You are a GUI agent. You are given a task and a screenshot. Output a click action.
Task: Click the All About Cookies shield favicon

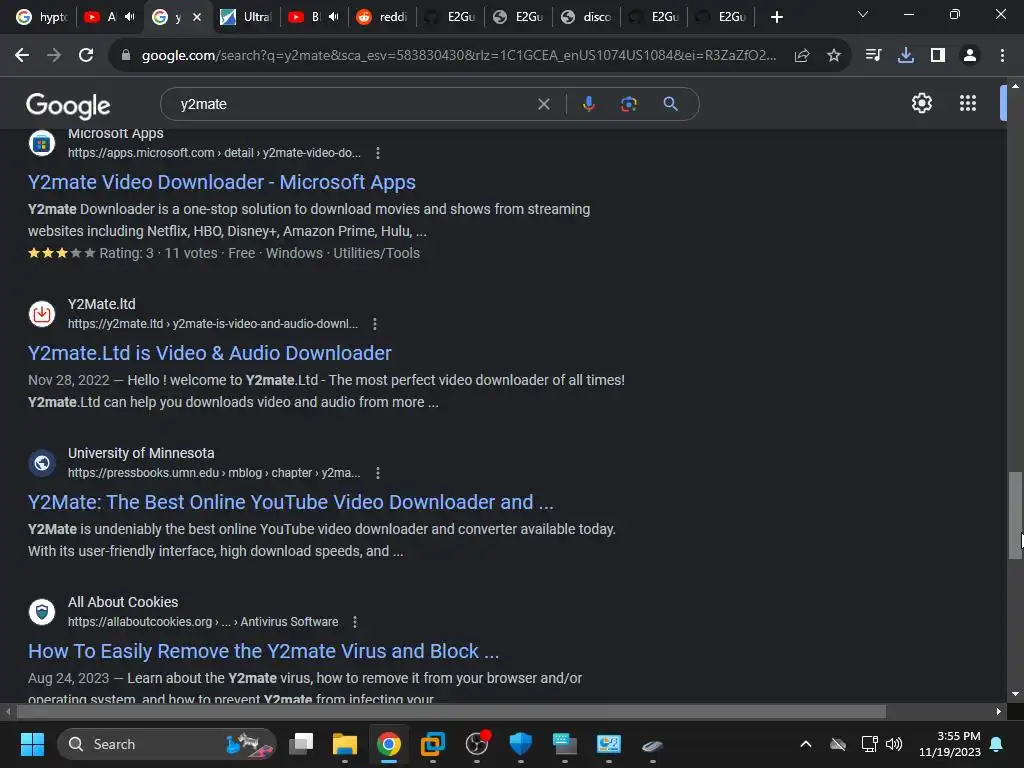click(x=42, y=612)
